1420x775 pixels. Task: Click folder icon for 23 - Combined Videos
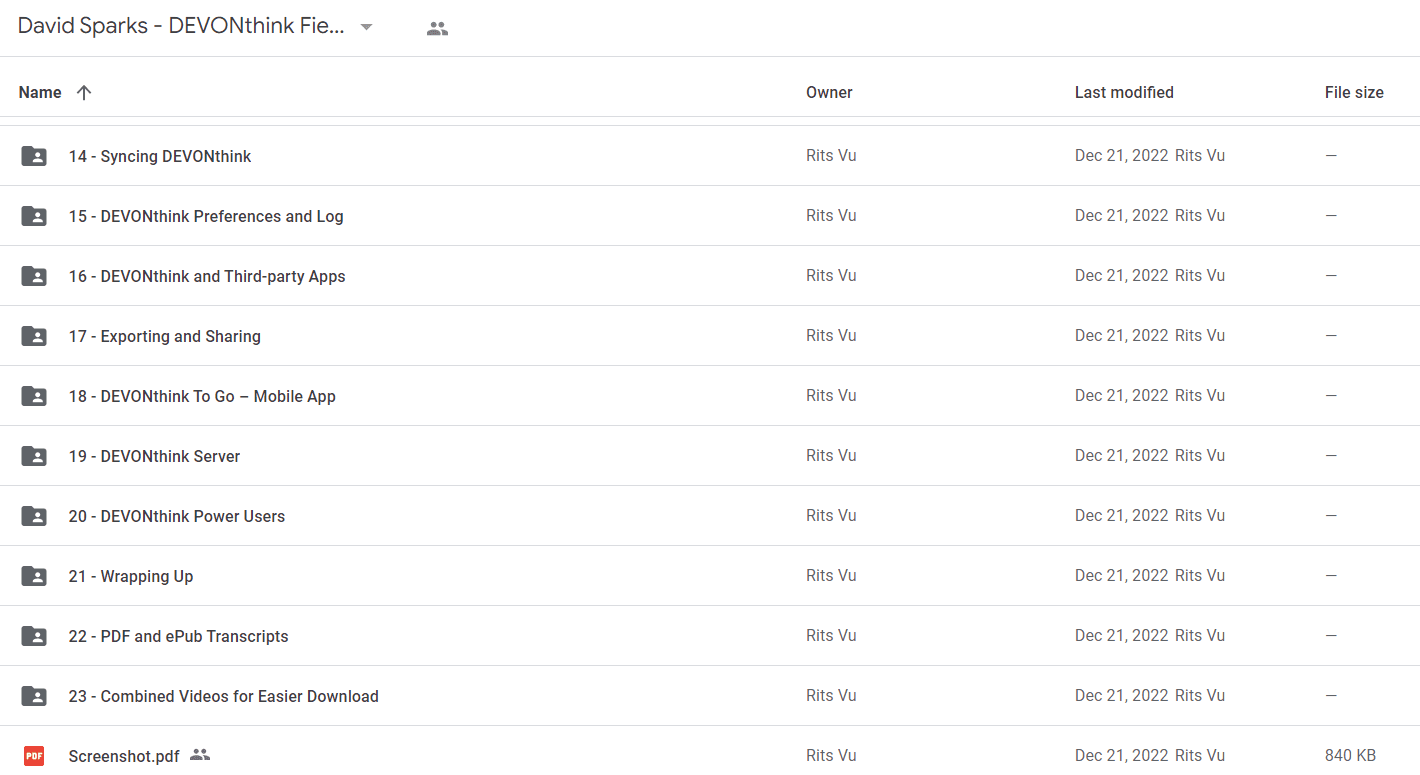[x=34, y=696]
